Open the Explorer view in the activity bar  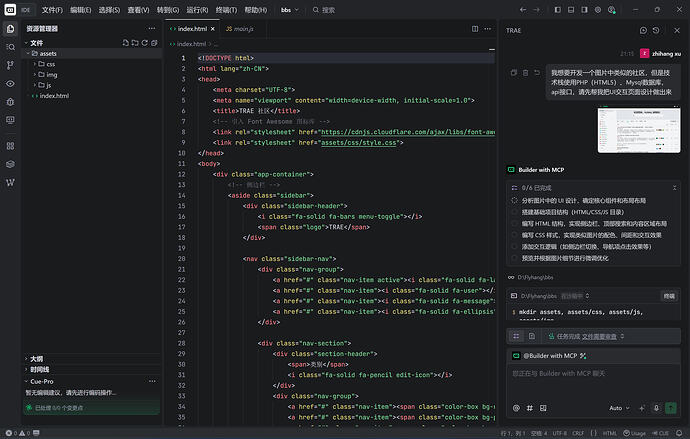coord(10,29)
